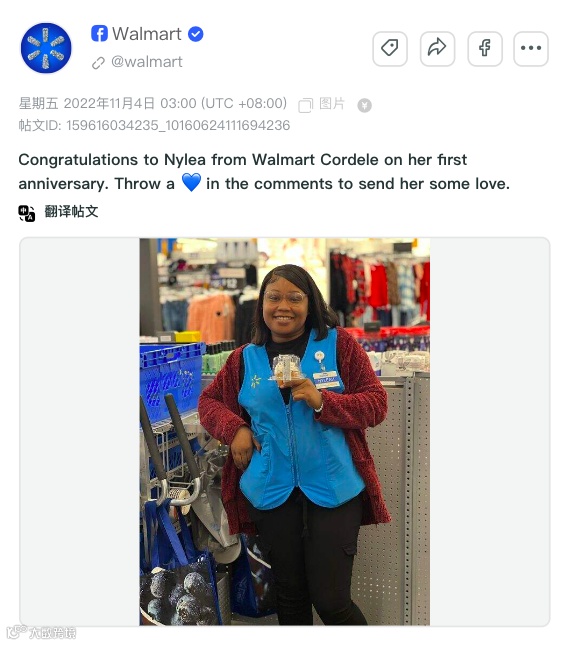Click the Facebook logo beside Walmart name
The image size is (569, 645).
point(99,33)
